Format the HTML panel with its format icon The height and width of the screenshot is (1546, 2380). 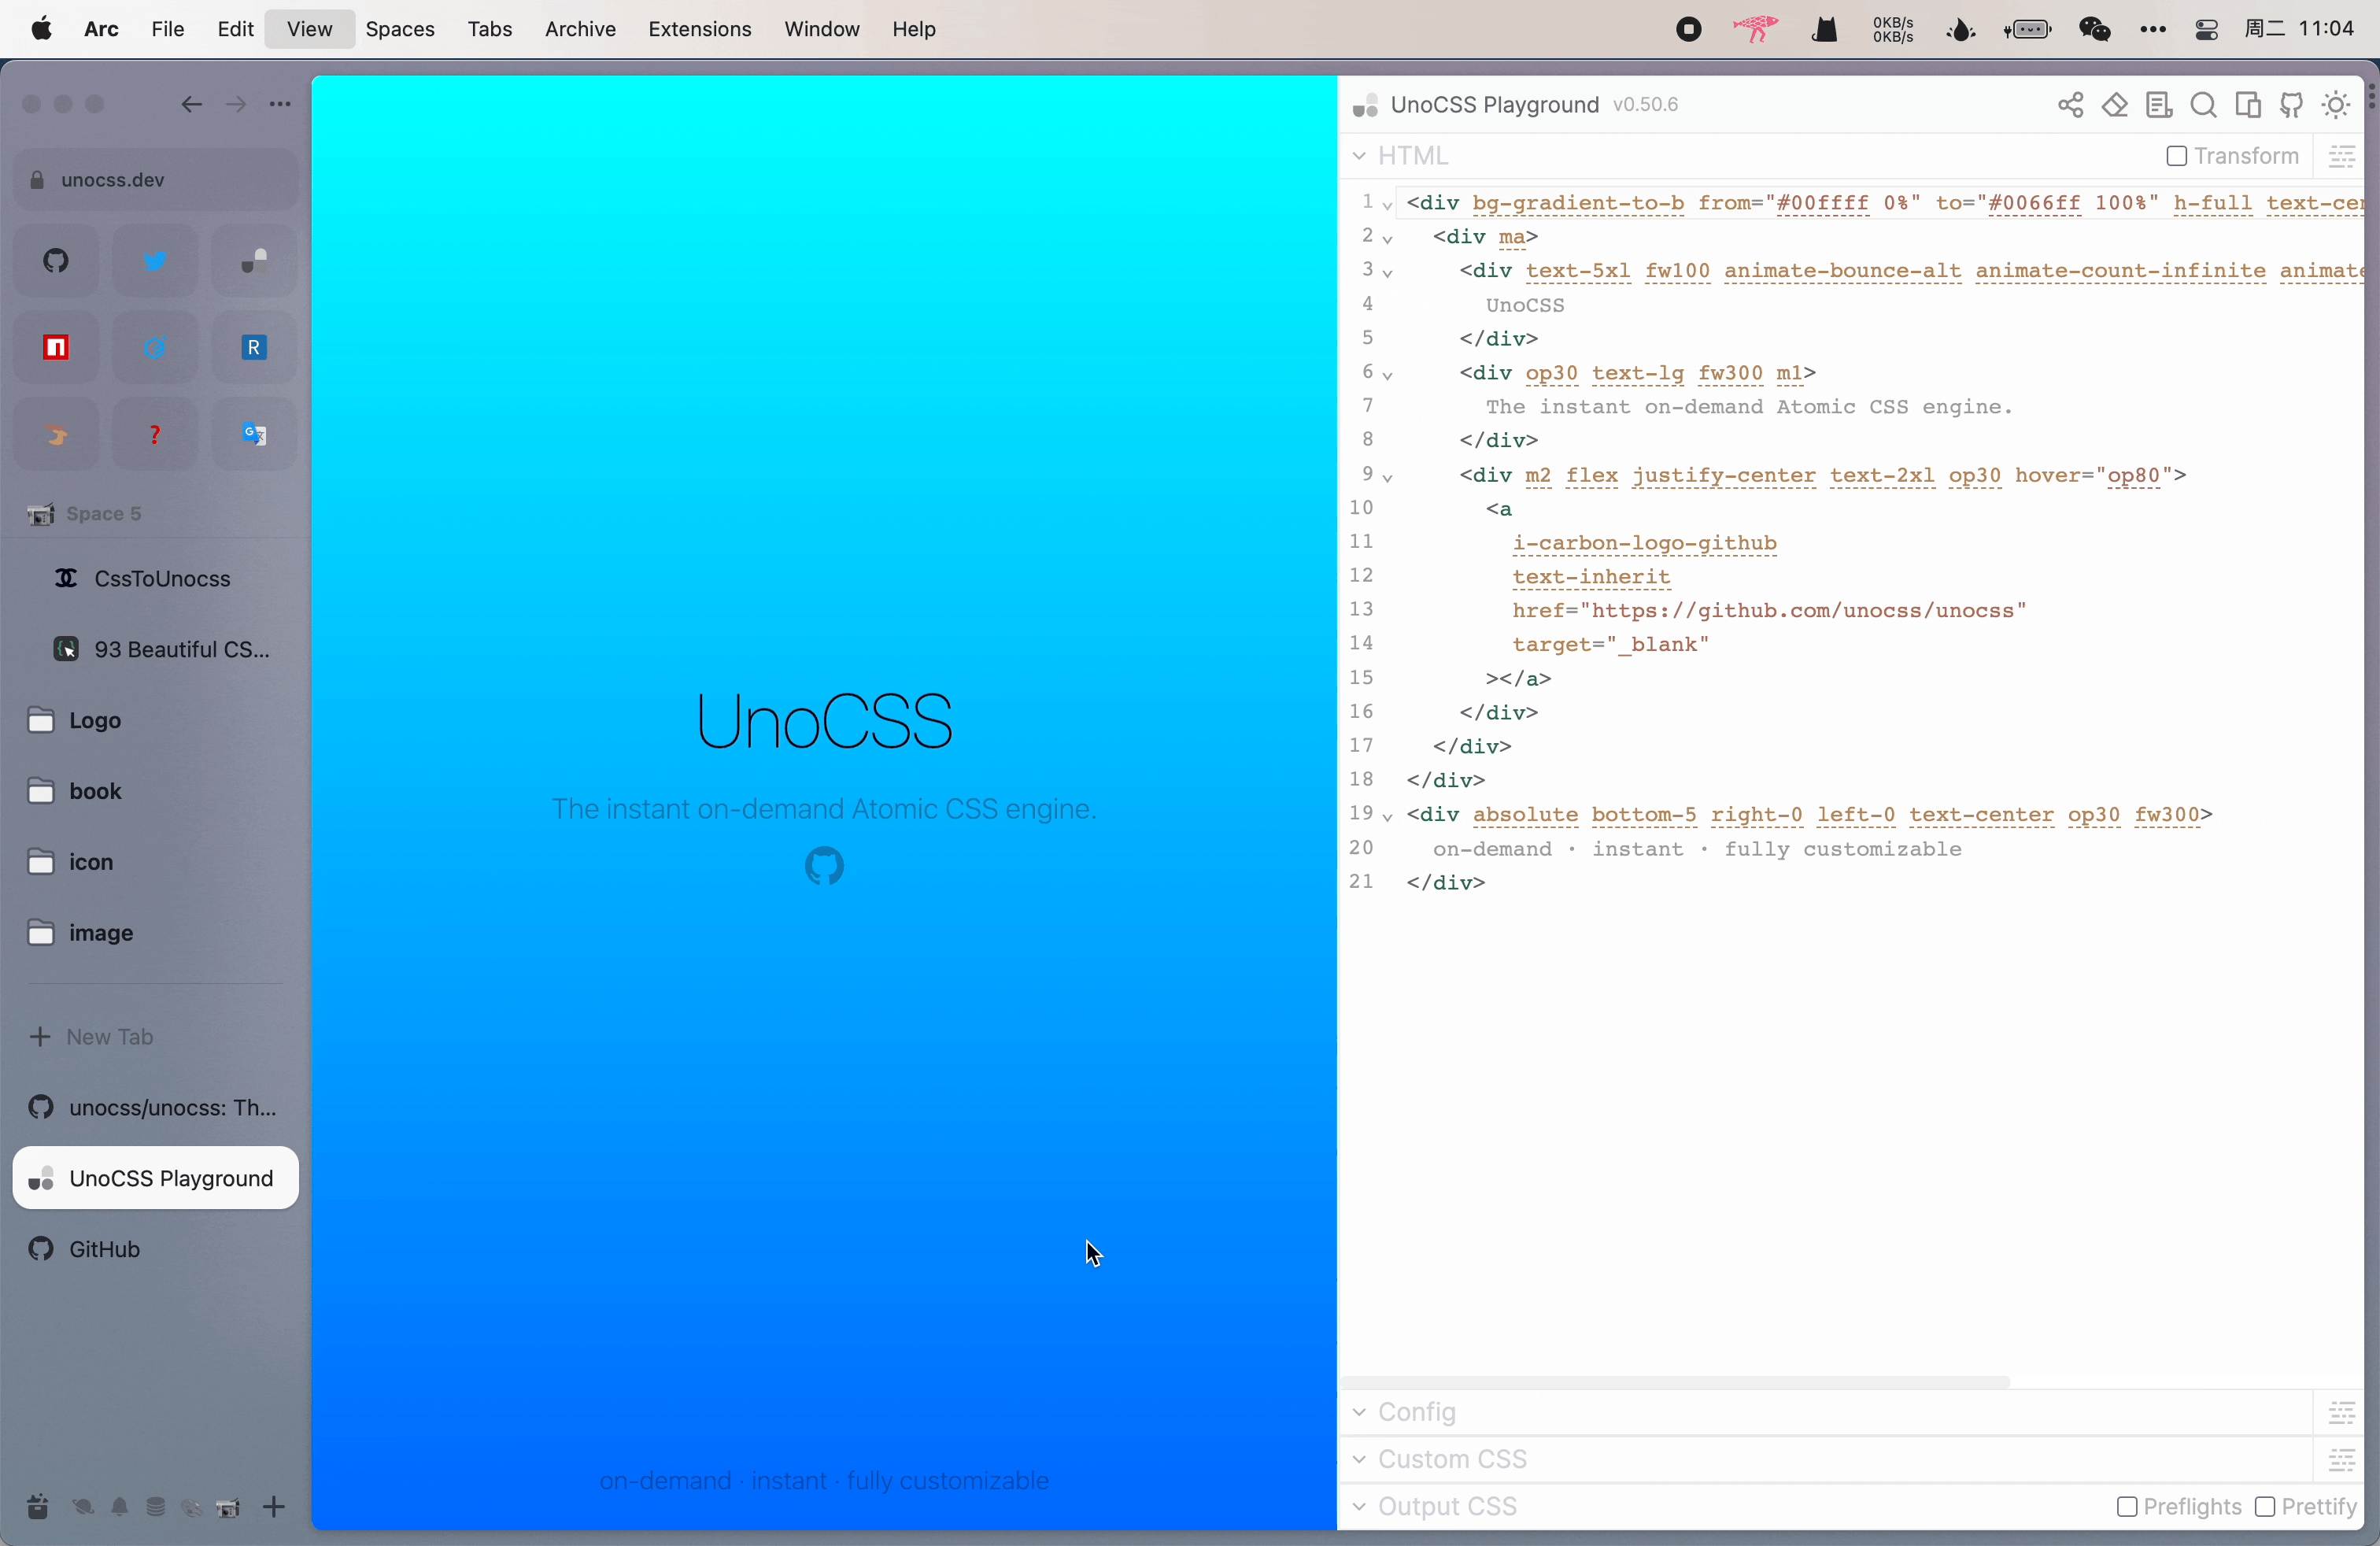pyautogui.click(x=2341, y=157)
